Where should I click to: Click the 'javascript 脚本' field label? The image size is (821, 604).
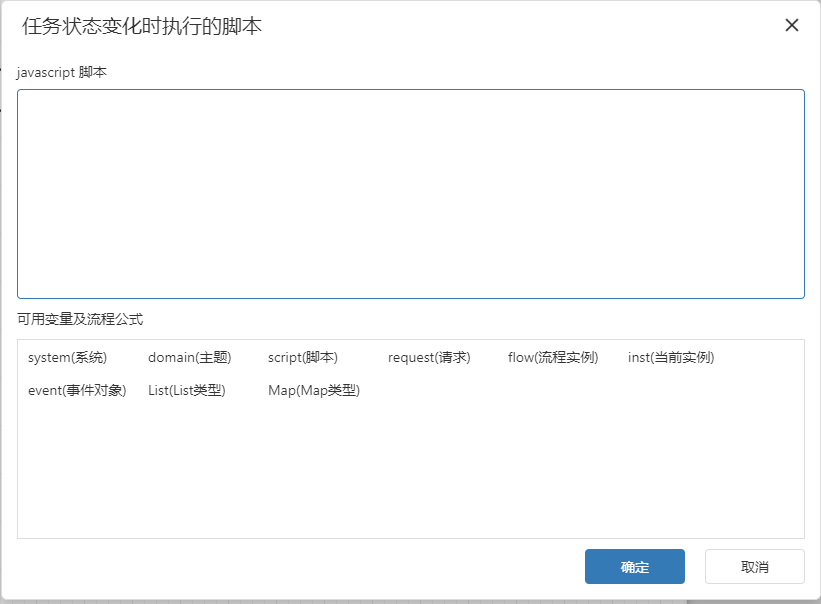[x=62, y=73]
